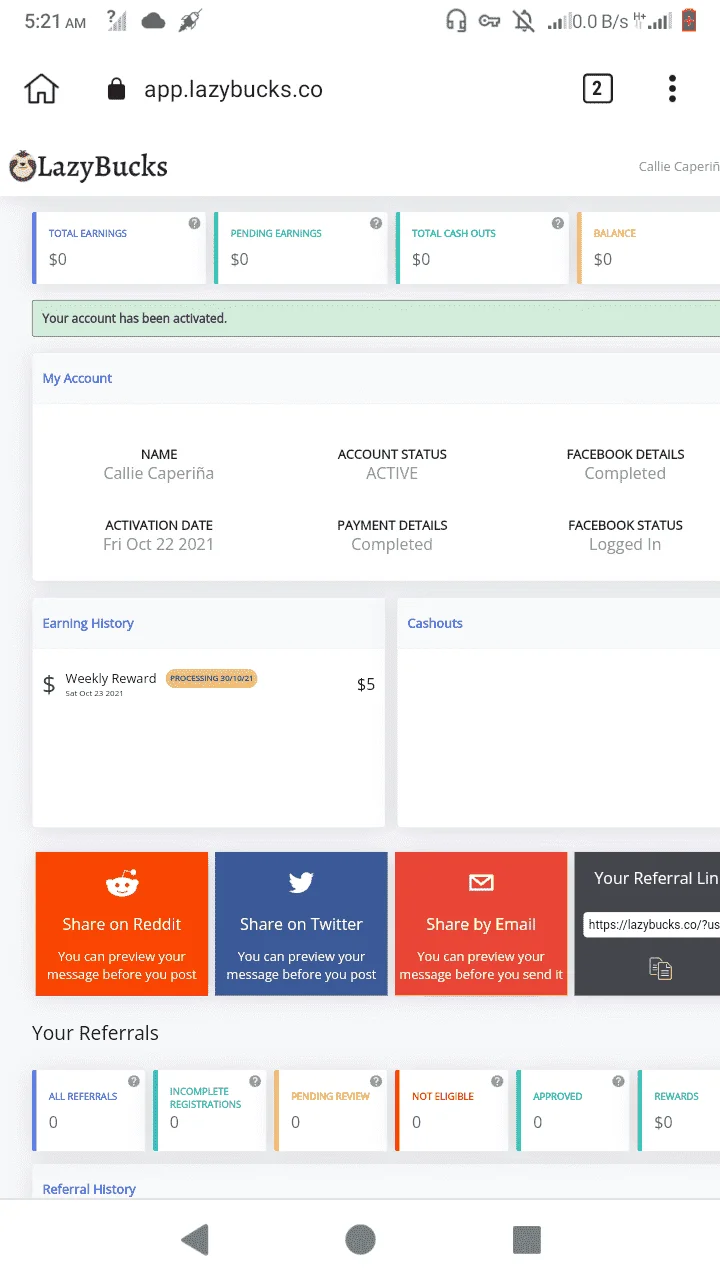Click the Not Eligible label

click(443, 1096)
